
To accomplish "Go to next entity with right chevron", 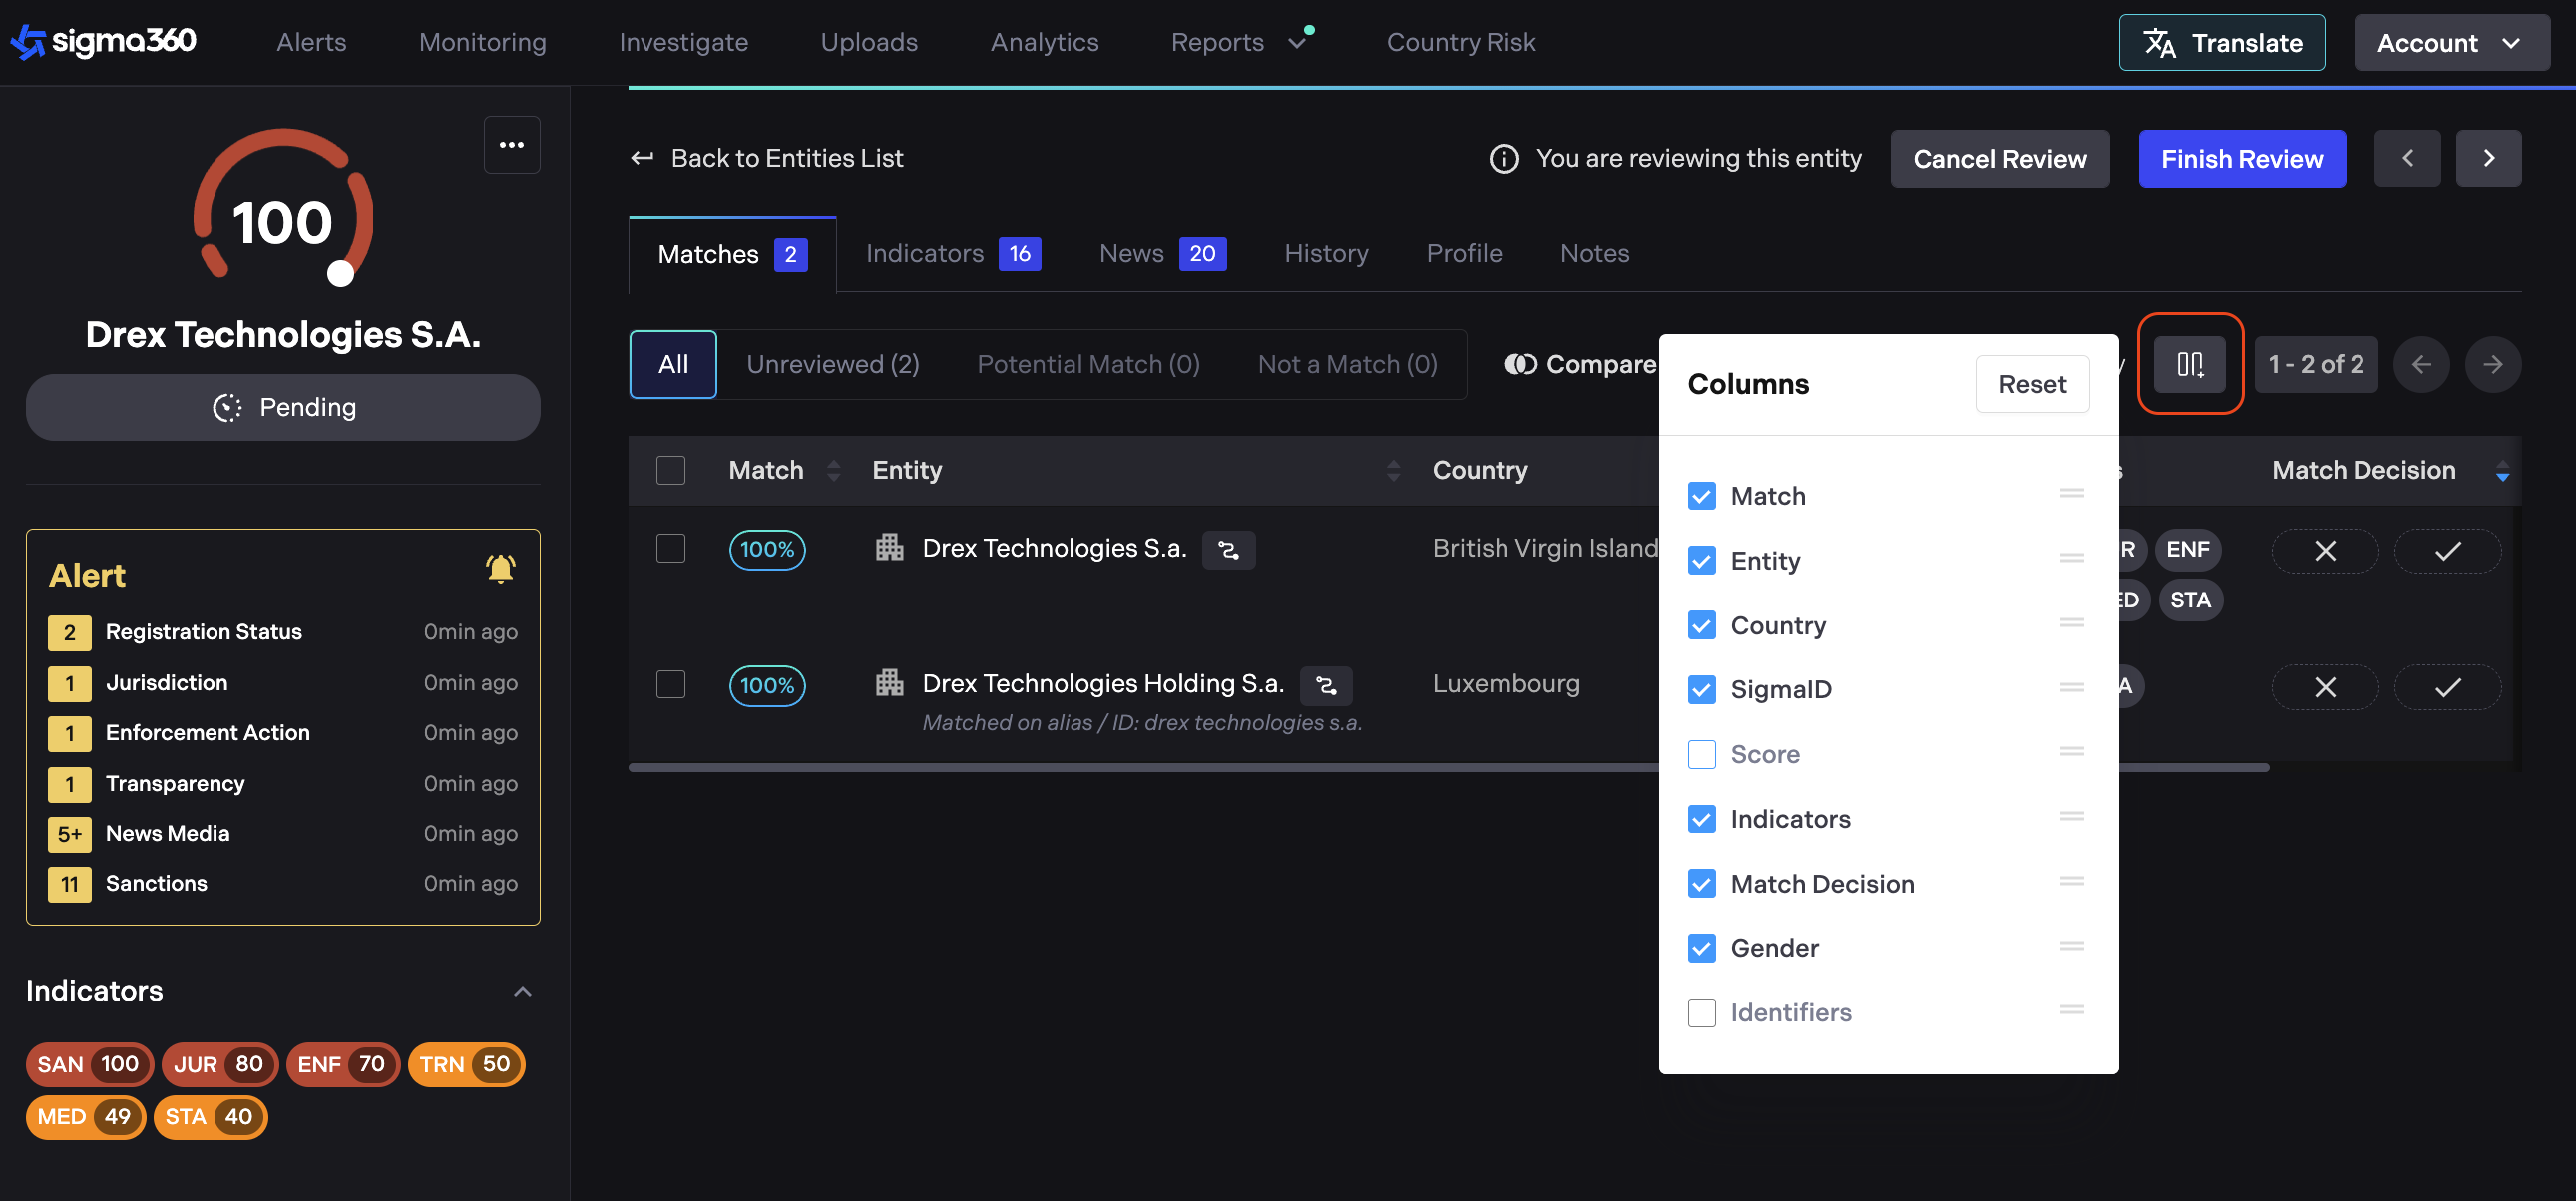I will pos(2488,158).
